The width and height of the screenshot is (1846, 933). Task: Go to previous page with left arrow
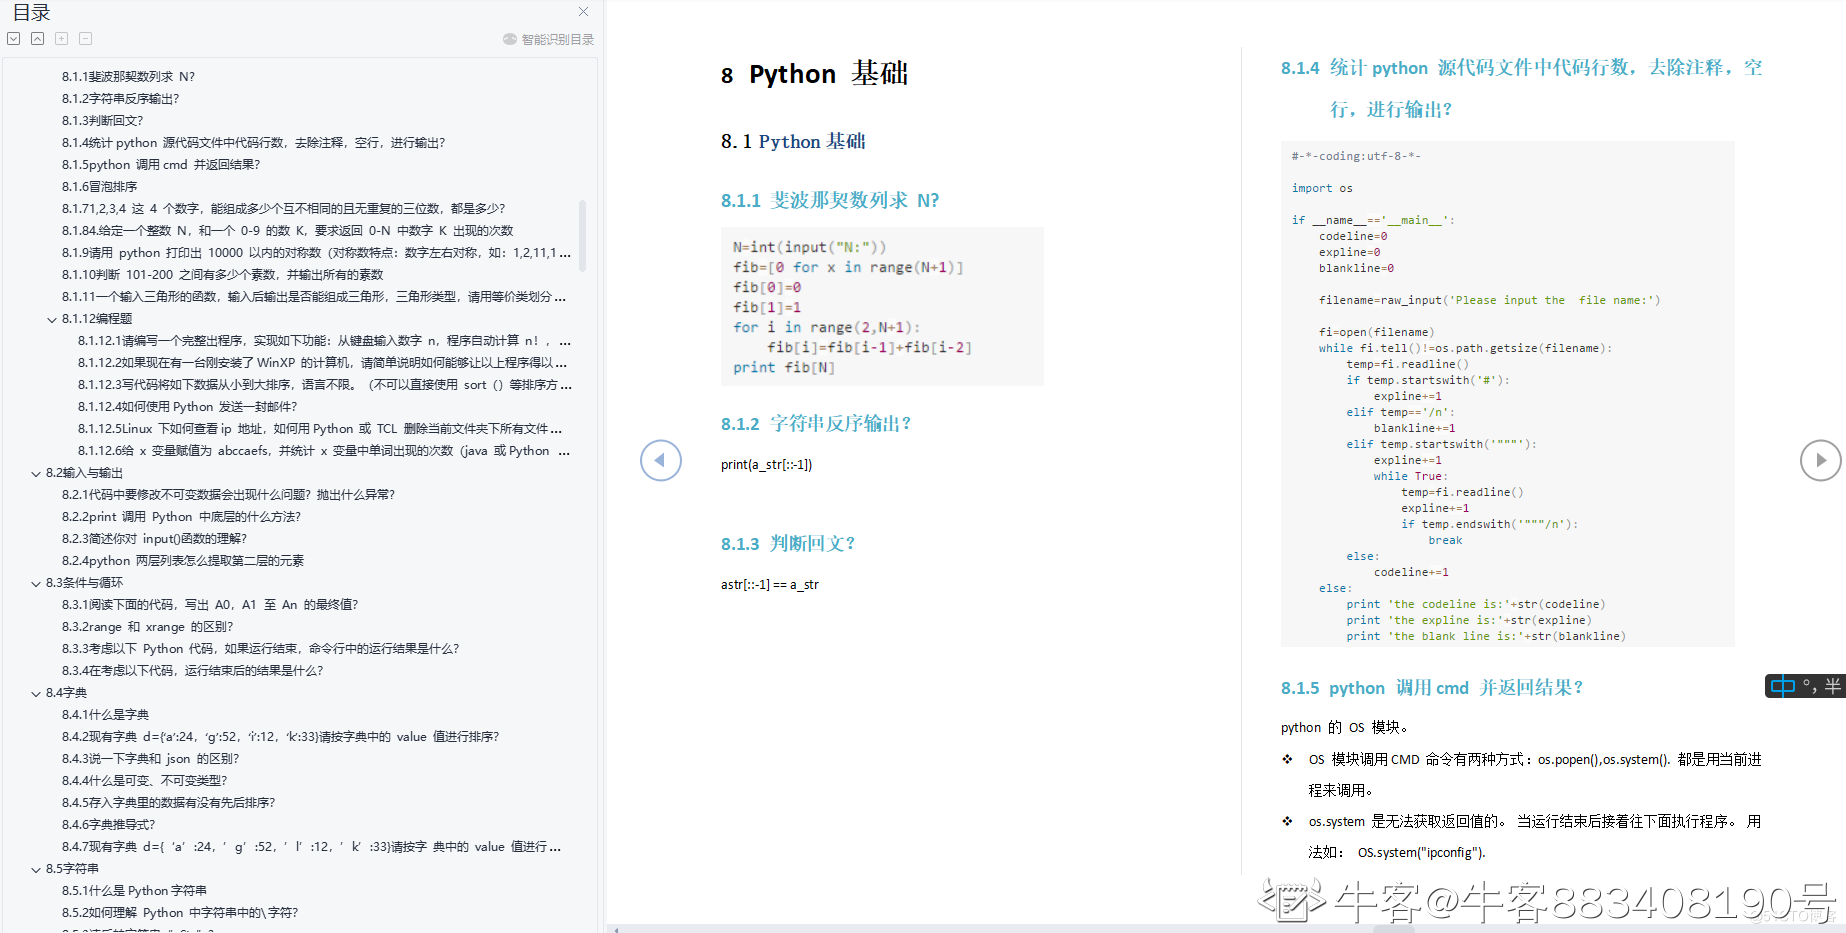(660, 460)
